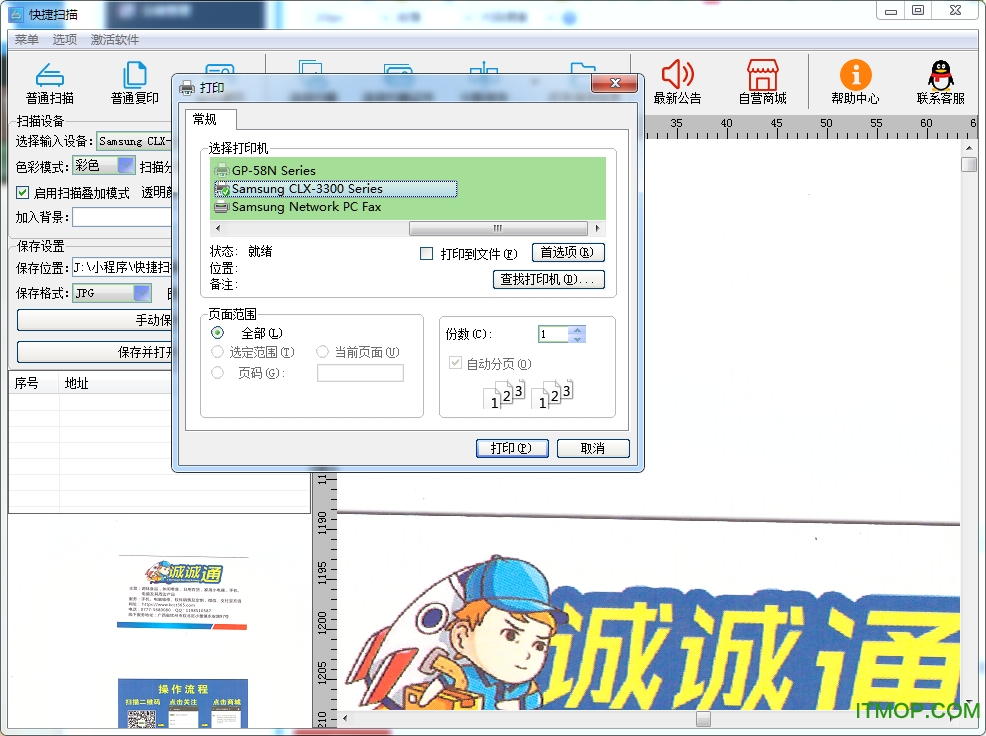This screenshot has width=986, height=736.
Task: Contact 联系客服 penguin icon
Action: 940,74
